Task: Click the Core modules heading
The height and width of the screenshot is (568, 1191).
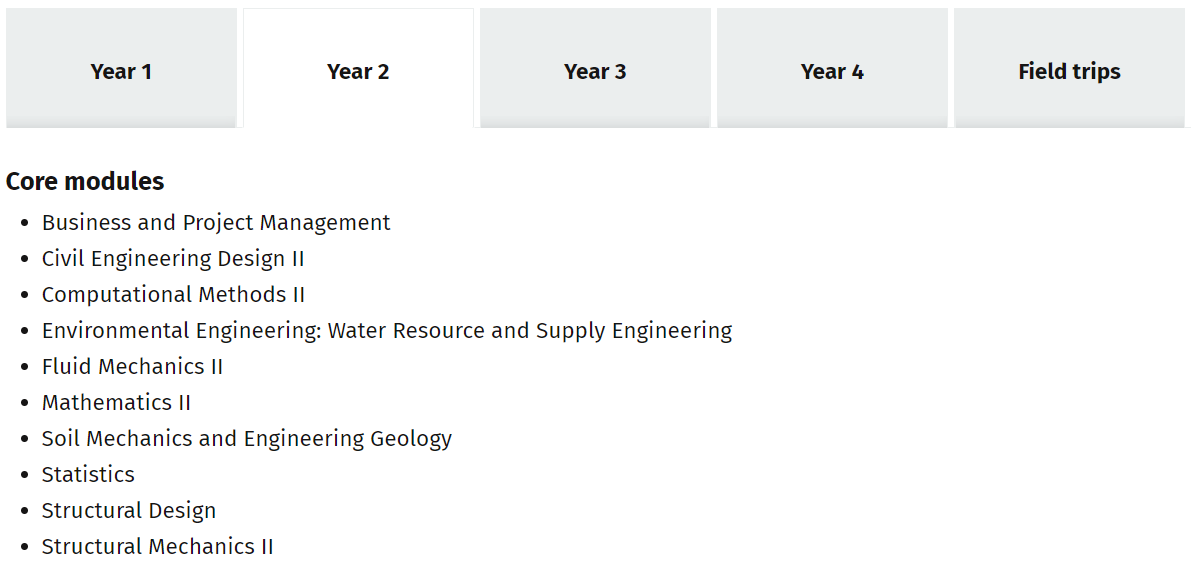Action: [x=85, y=181]
